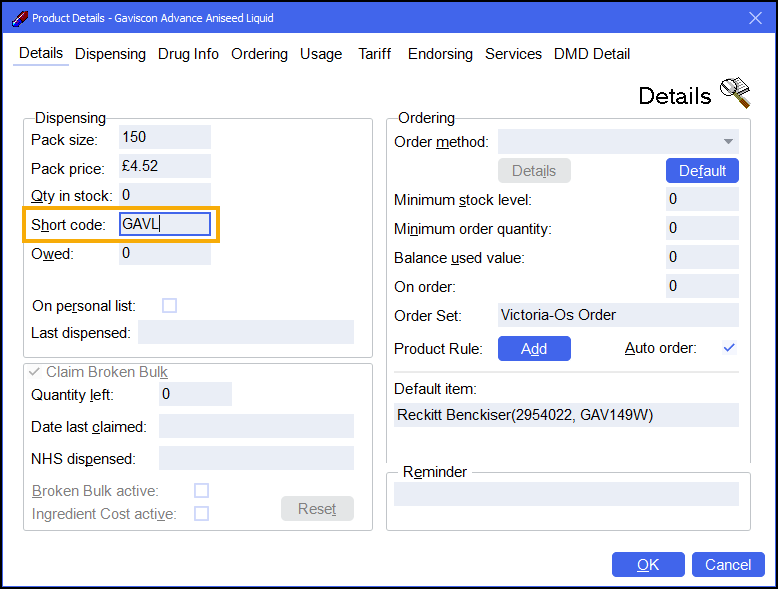The width and height of the screenshot is (778, 589).
Task: Click the Last dispensed field
Action: [246, 332]
